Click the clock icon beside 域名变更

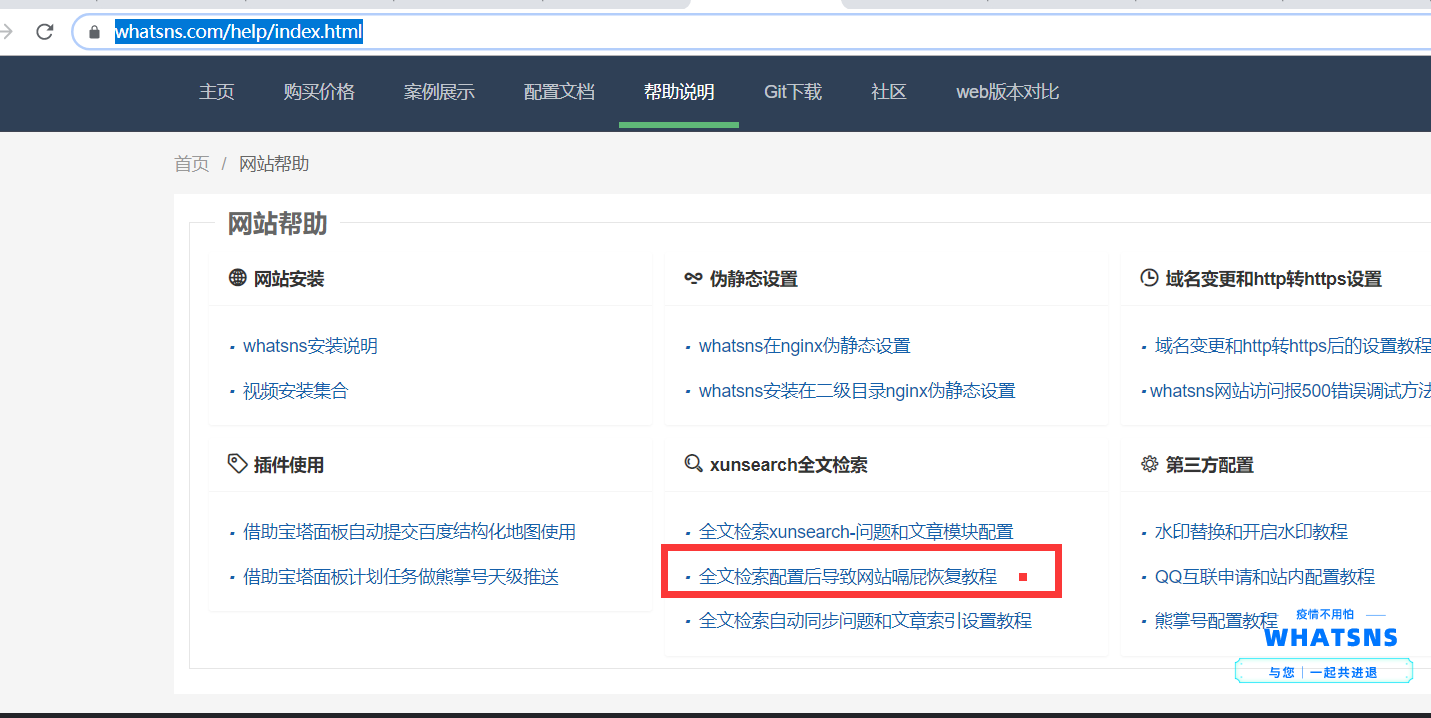(x=1149, y=278)
